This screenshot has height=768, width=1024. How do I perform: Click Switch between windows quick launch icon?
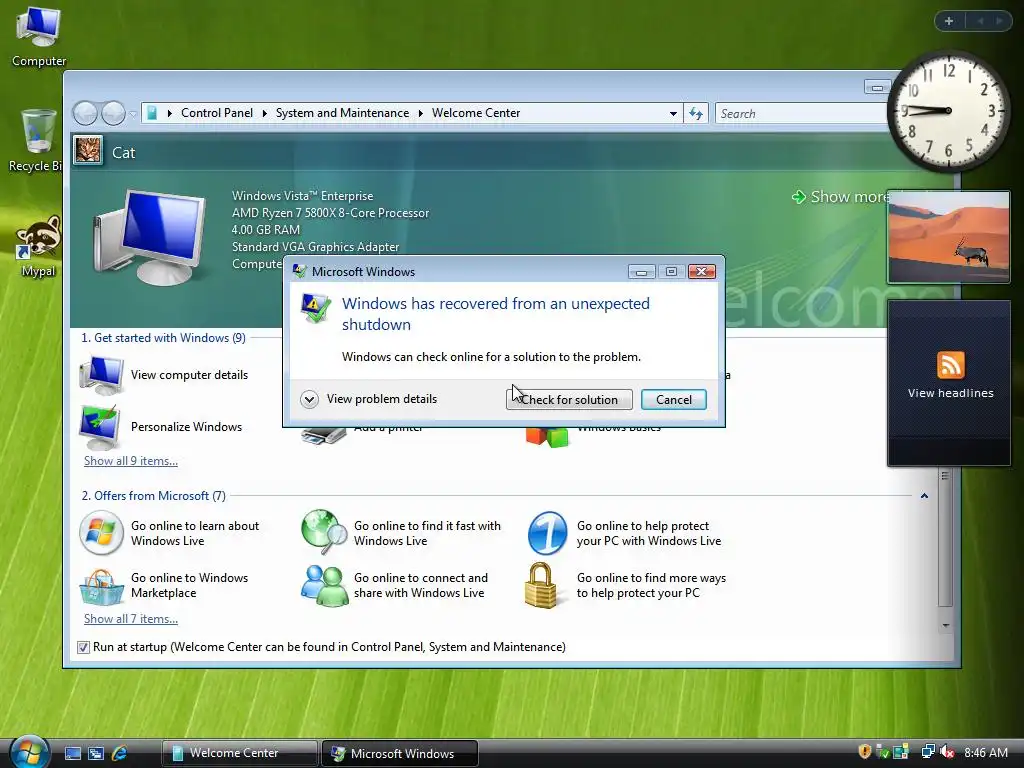tap(96, 753)
